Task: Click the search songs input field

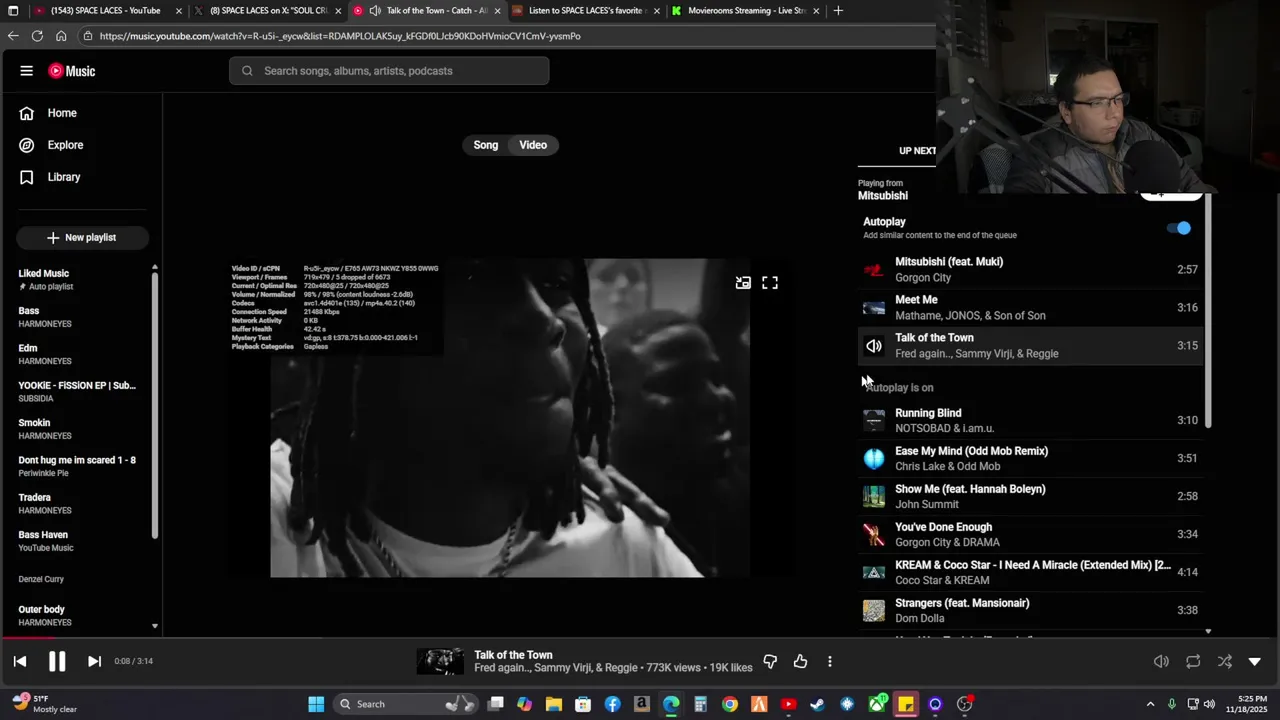Action: pos(389,71)
